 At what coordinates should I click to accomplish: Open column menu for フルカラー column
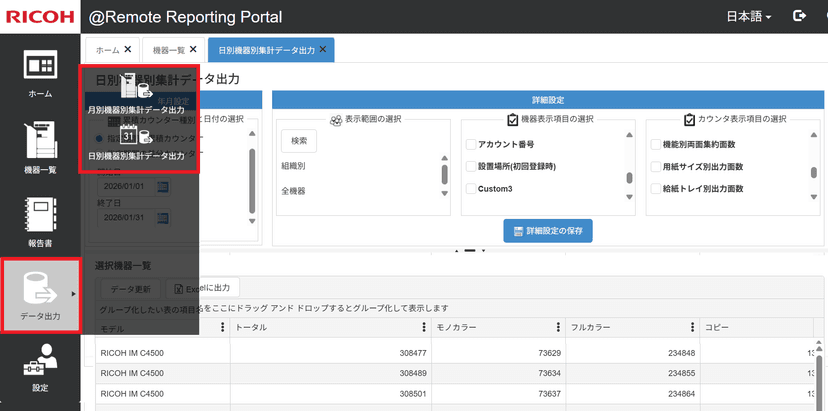[x=692, y=328]
